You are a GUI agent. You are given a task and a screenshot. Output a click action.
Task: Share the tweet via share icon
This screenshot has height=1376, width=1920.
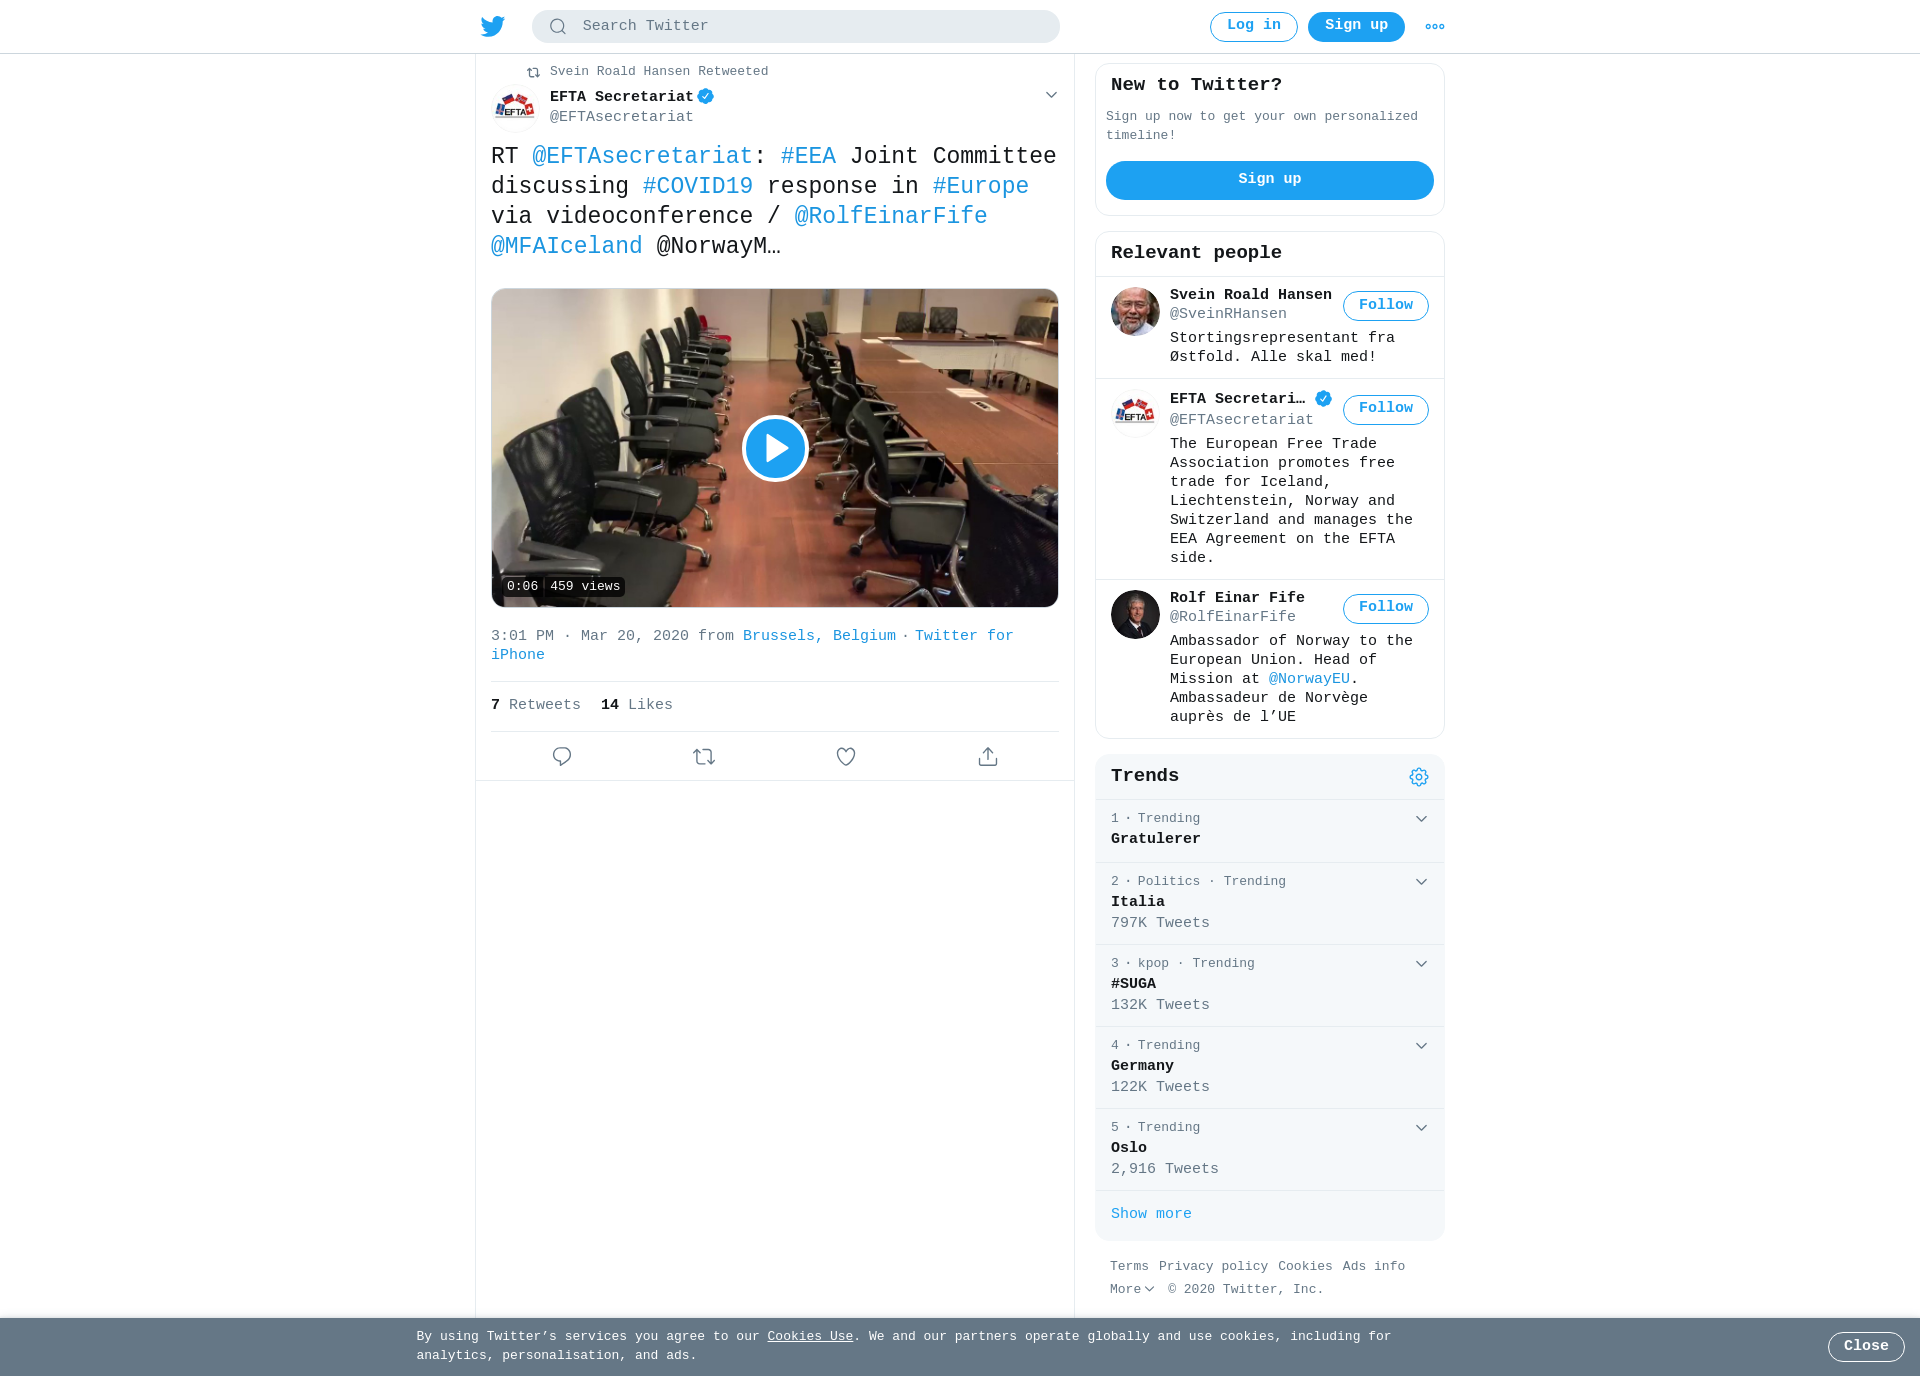tap(988, 757)
